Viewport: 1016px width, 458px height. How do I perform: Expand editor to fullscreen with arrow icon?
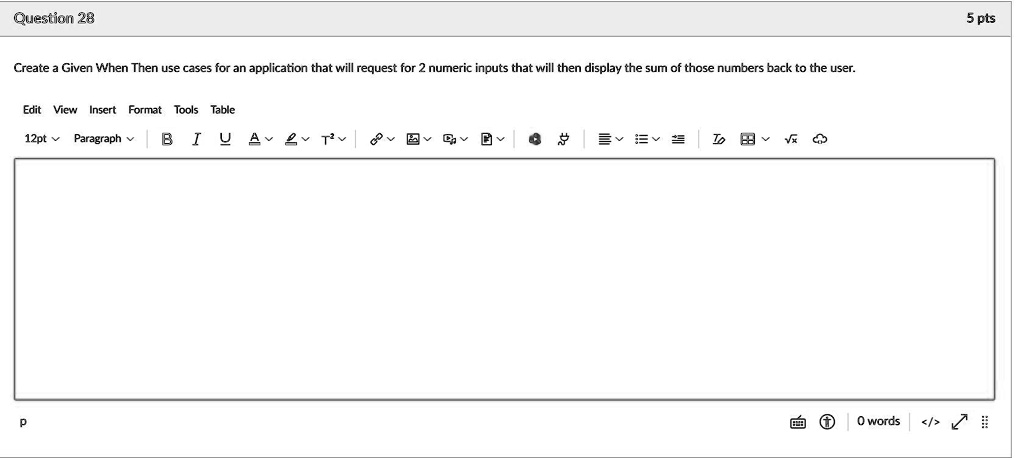pyautogui.click(x=960, y=422)
